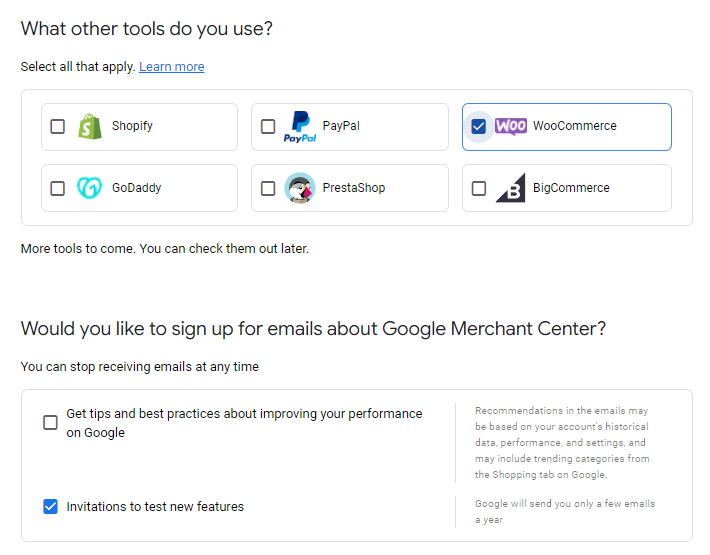Disable Invitations to test new features checkbox
This screenshot has height=555, width=710.
50,506
